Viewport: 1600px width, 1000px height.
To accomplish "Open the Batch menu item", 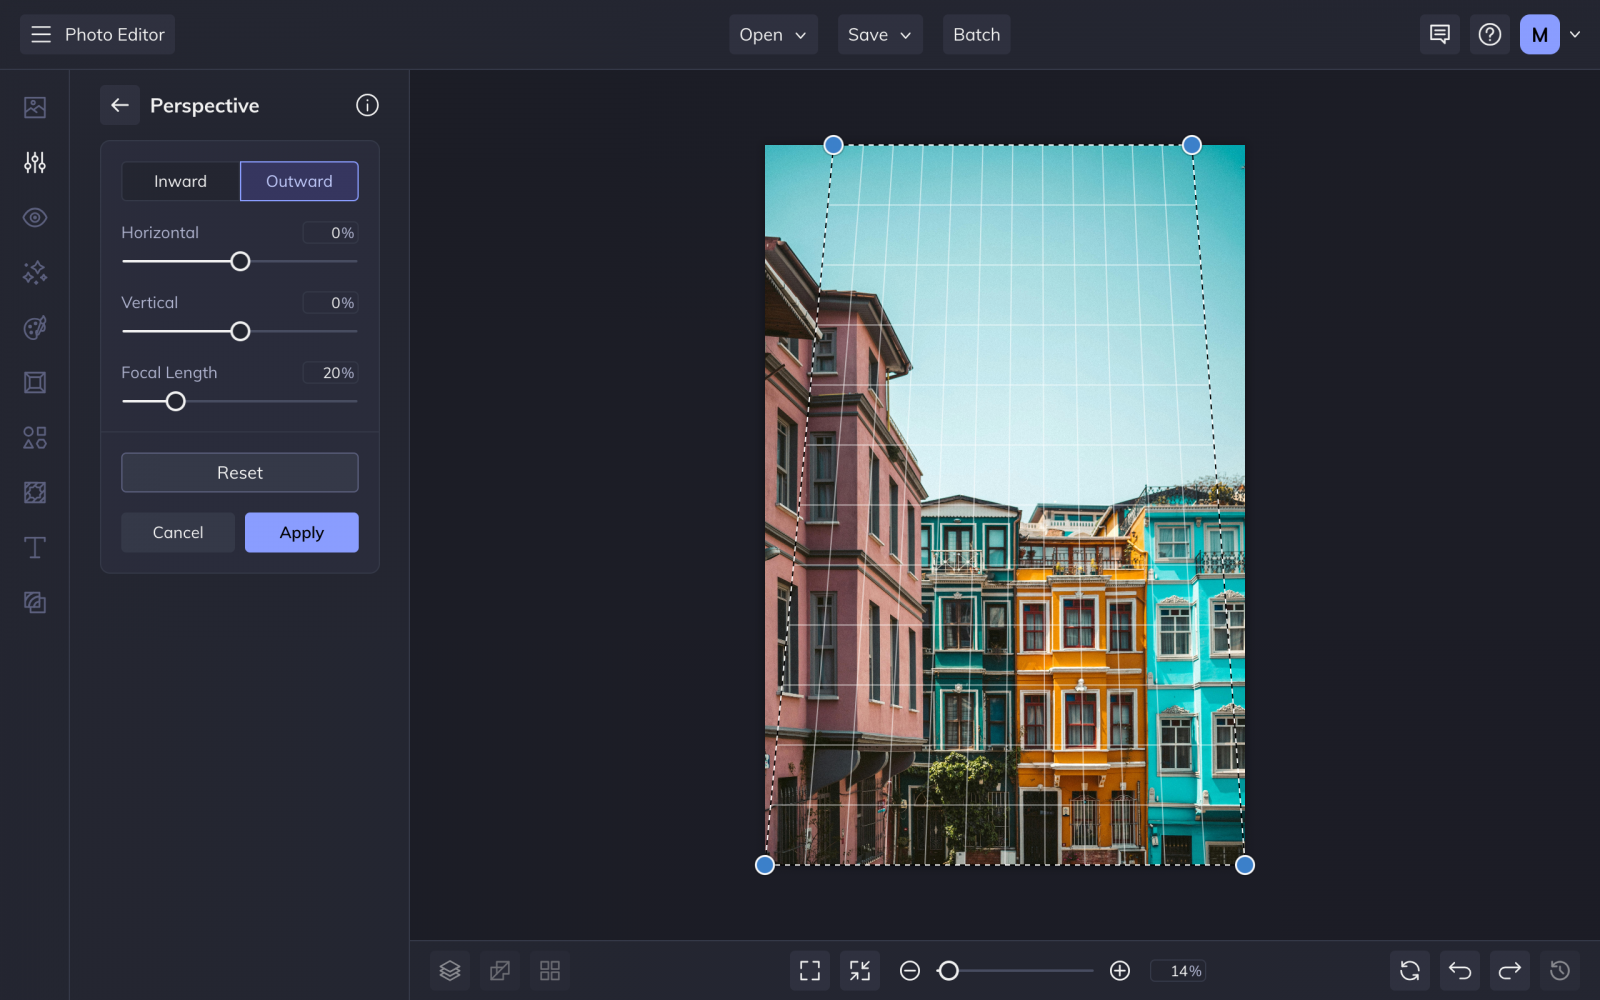I will (x=976, y=34).
